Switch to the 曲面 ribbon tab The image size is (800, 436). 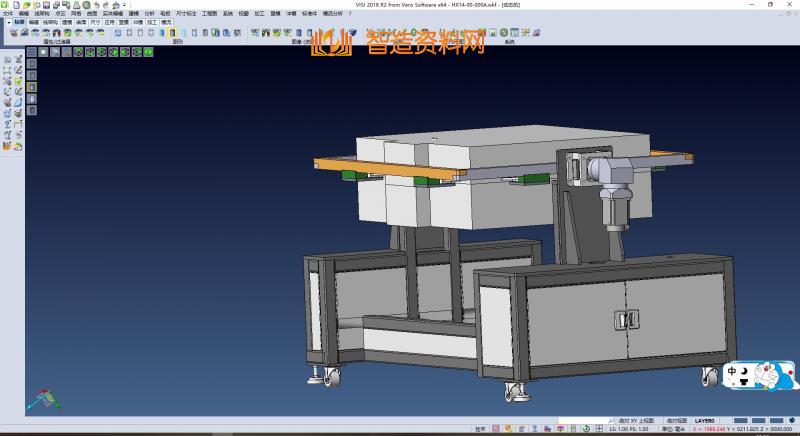click(x=80, y=20)
